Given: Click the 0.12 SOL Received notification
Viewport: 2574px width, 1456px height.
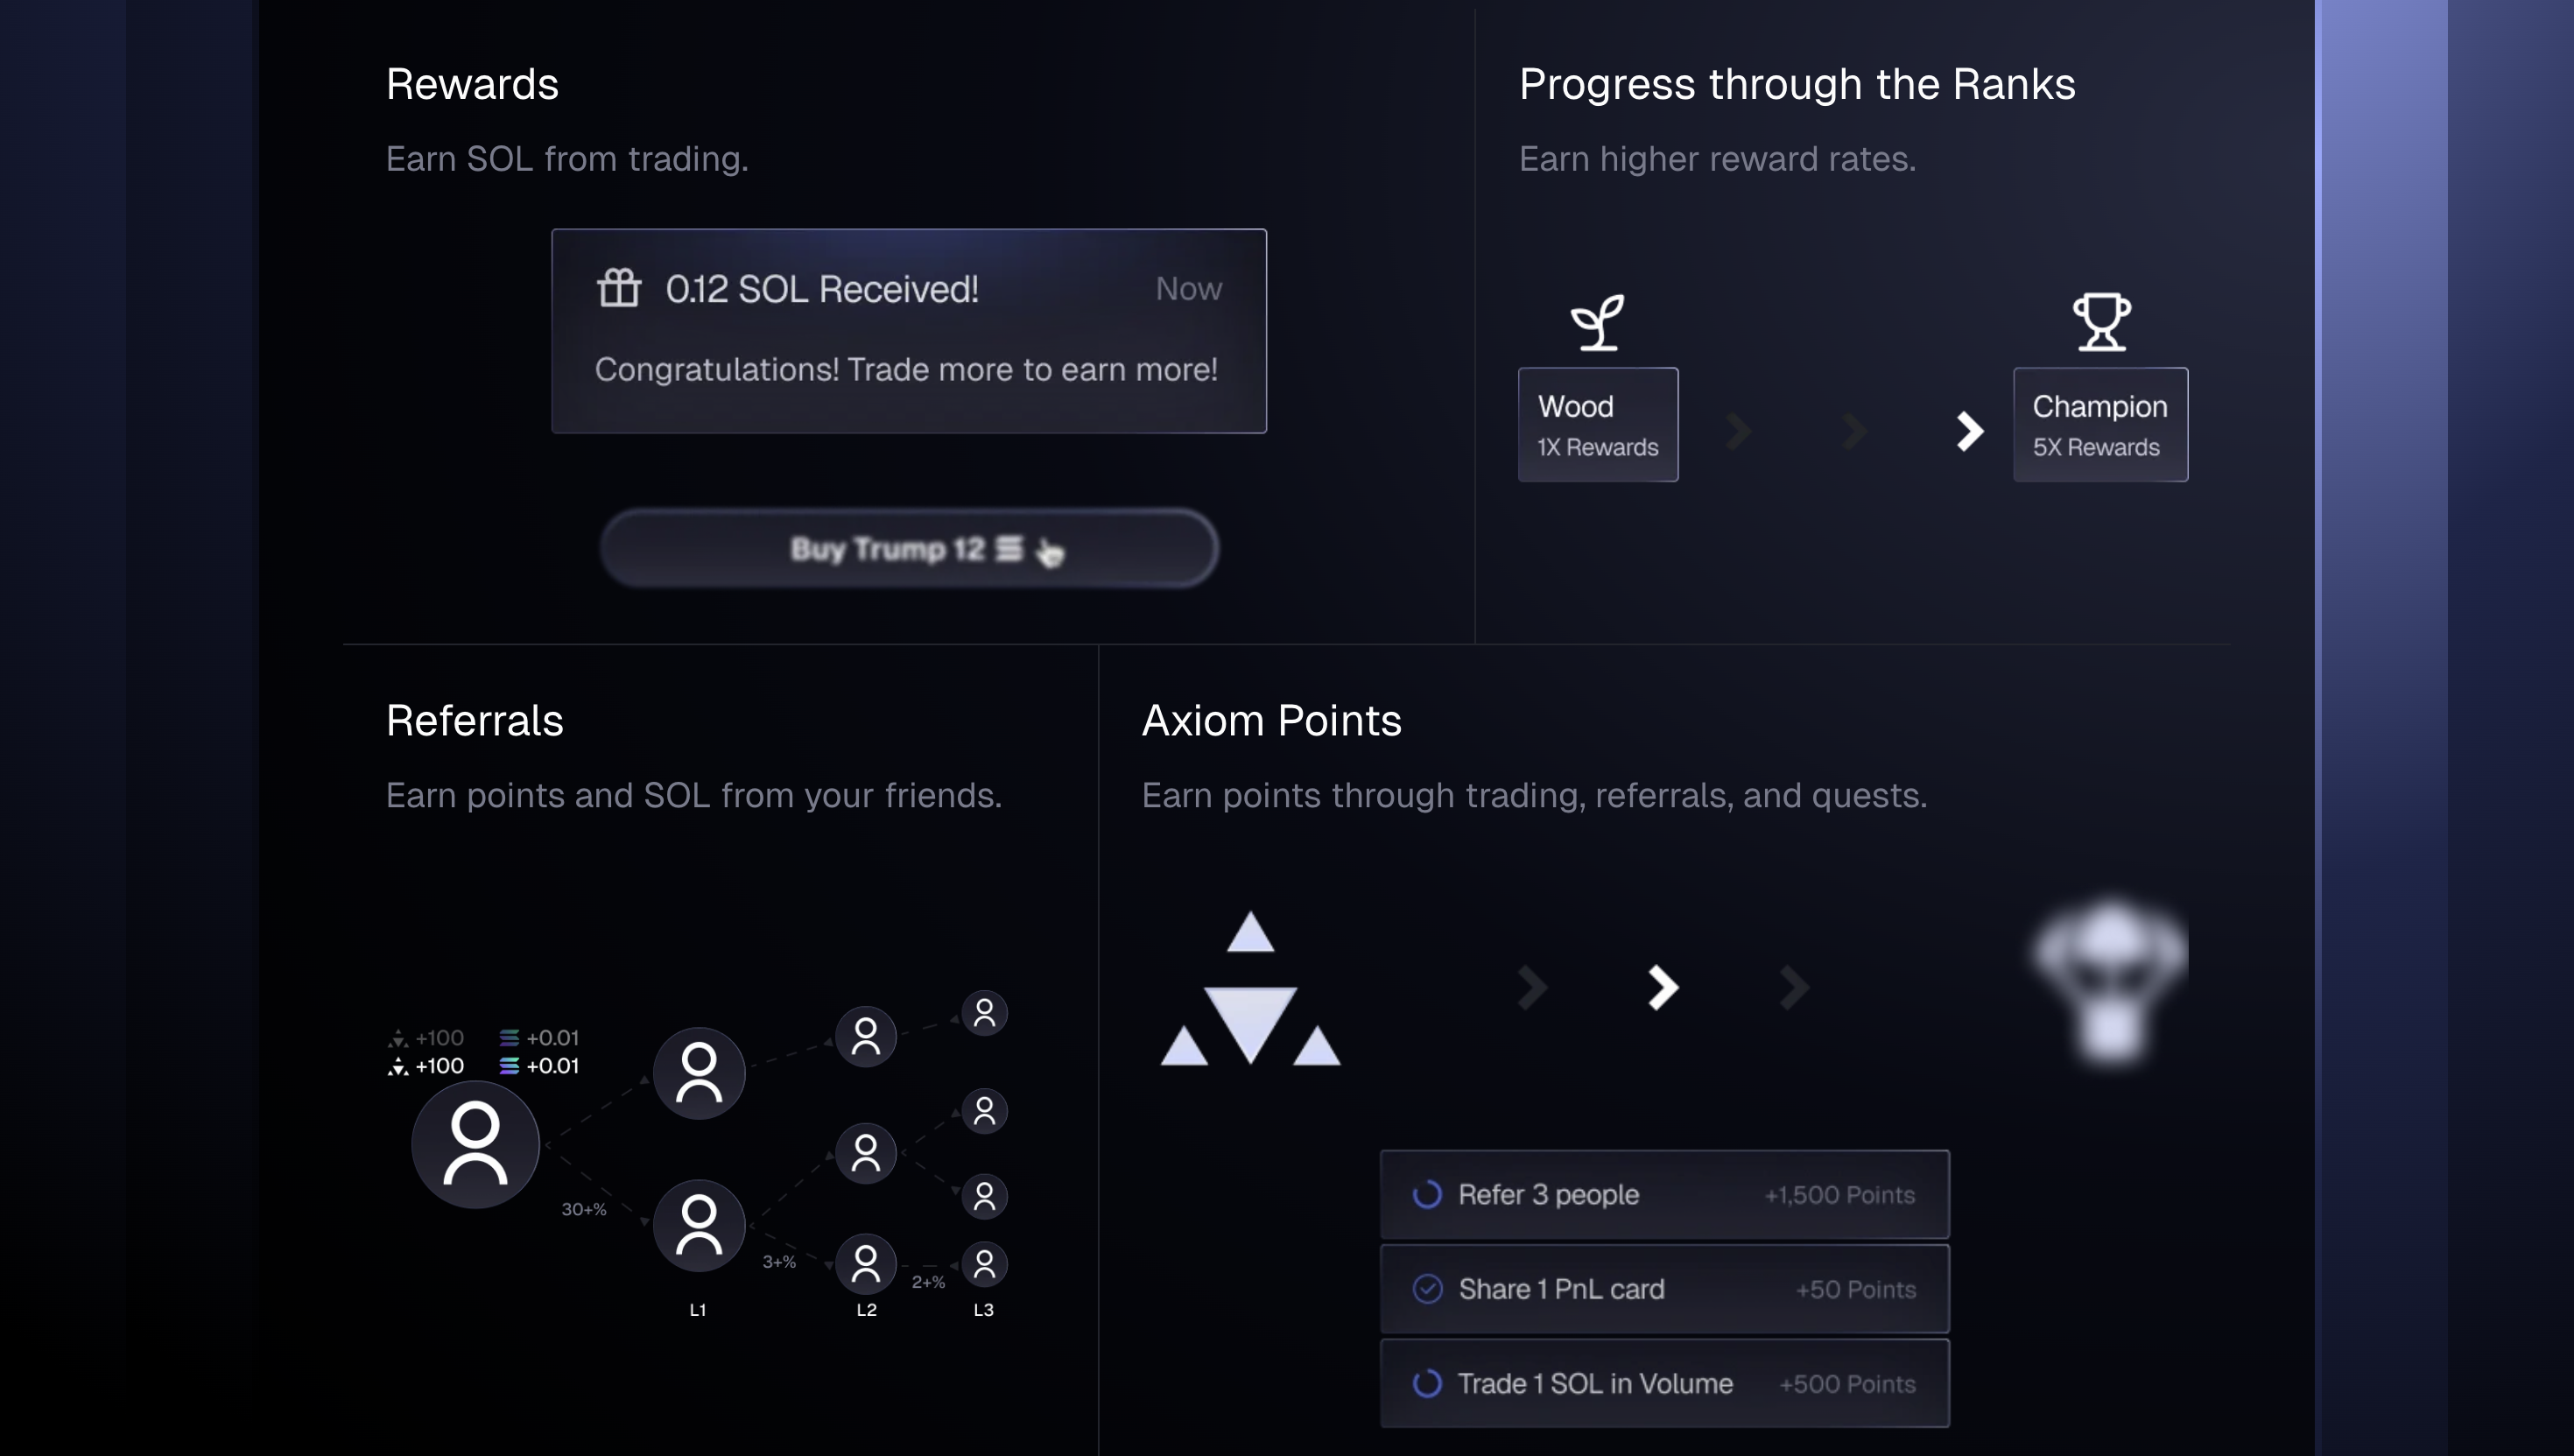Looking at the screenshot, I should [909, 331].
